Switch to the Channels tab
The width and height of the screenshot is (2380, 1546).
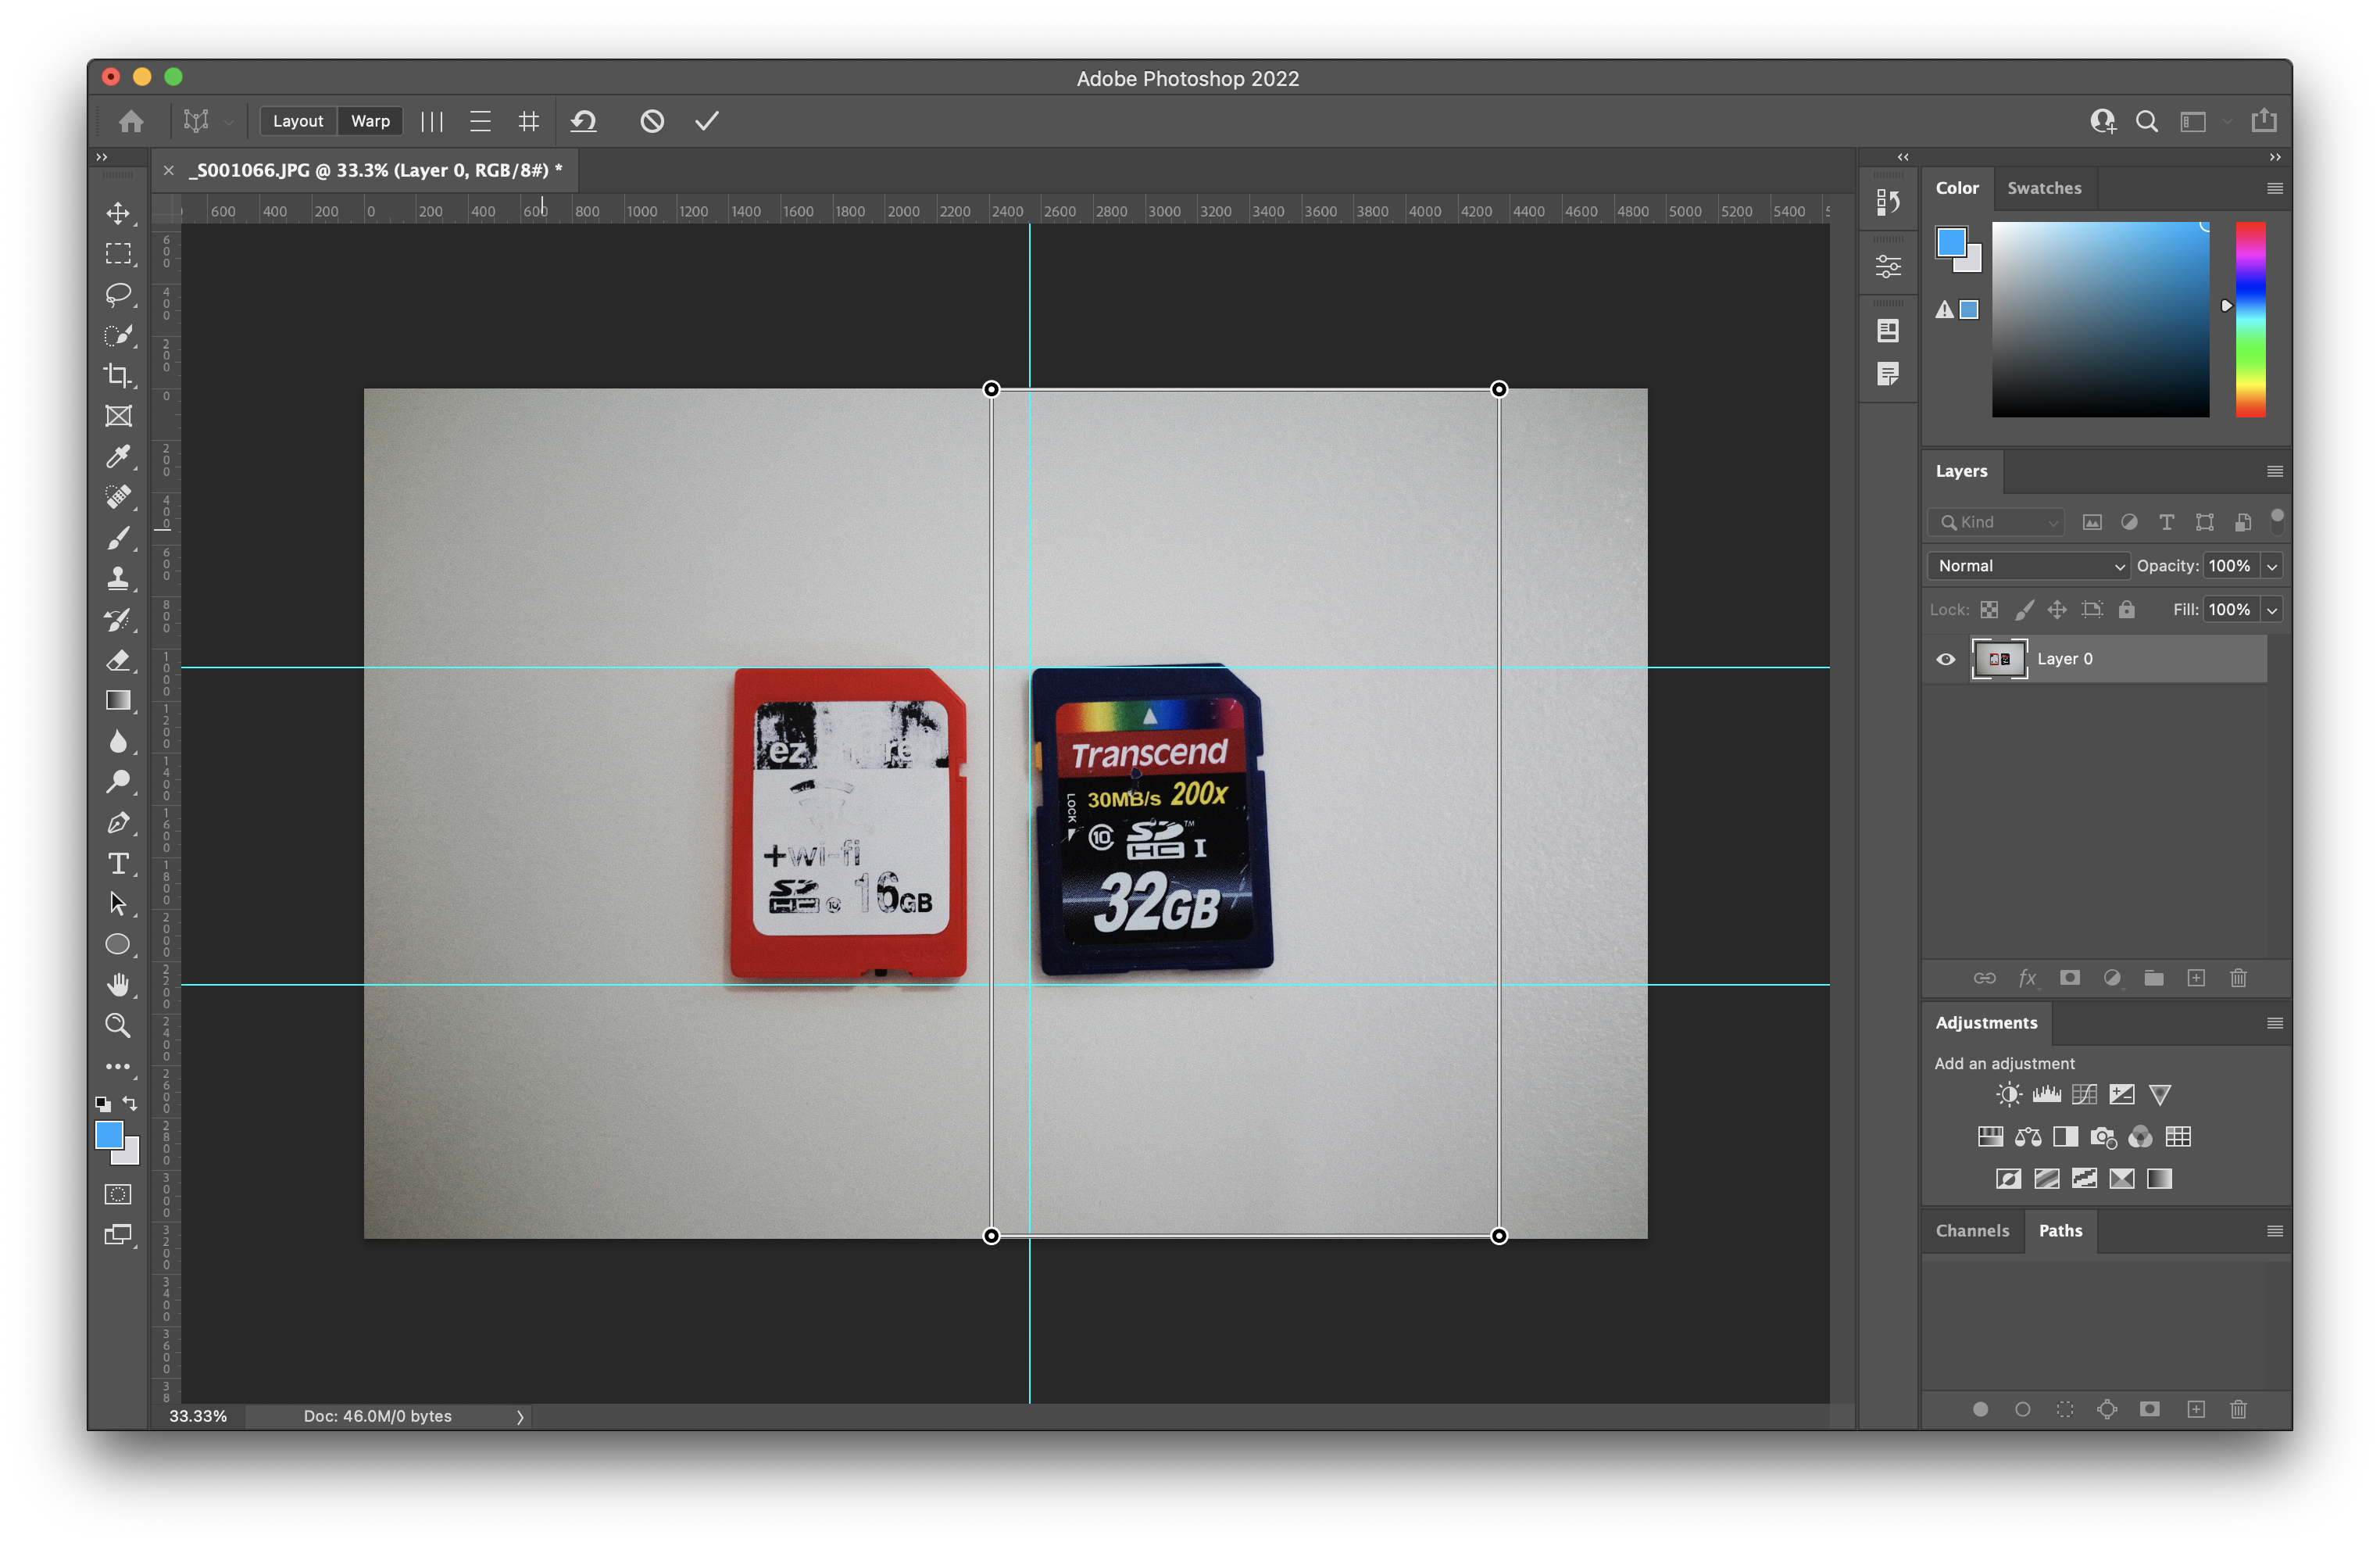point(1972,1231)
